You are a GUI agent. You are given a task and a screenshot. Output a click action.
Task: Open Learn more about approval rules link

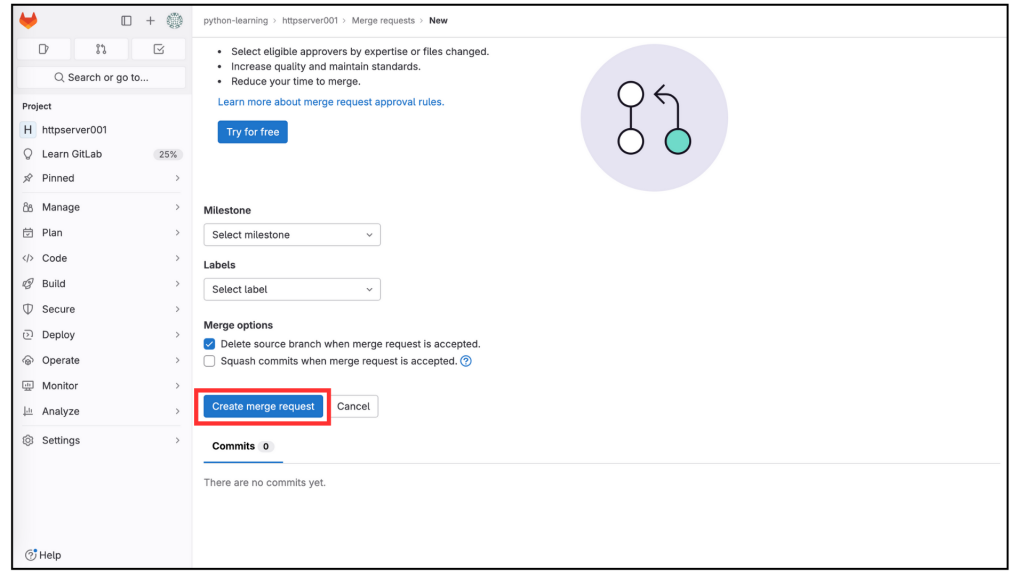tap(331, 102)
